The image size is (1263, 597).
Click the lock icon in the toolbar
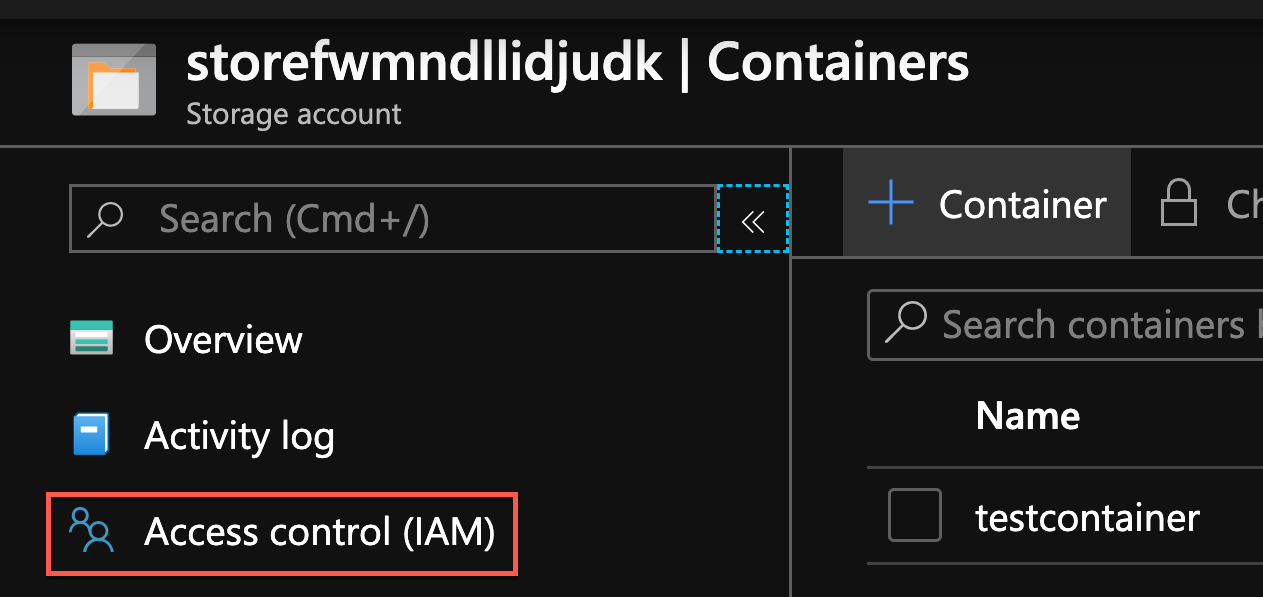[1178, 204]
